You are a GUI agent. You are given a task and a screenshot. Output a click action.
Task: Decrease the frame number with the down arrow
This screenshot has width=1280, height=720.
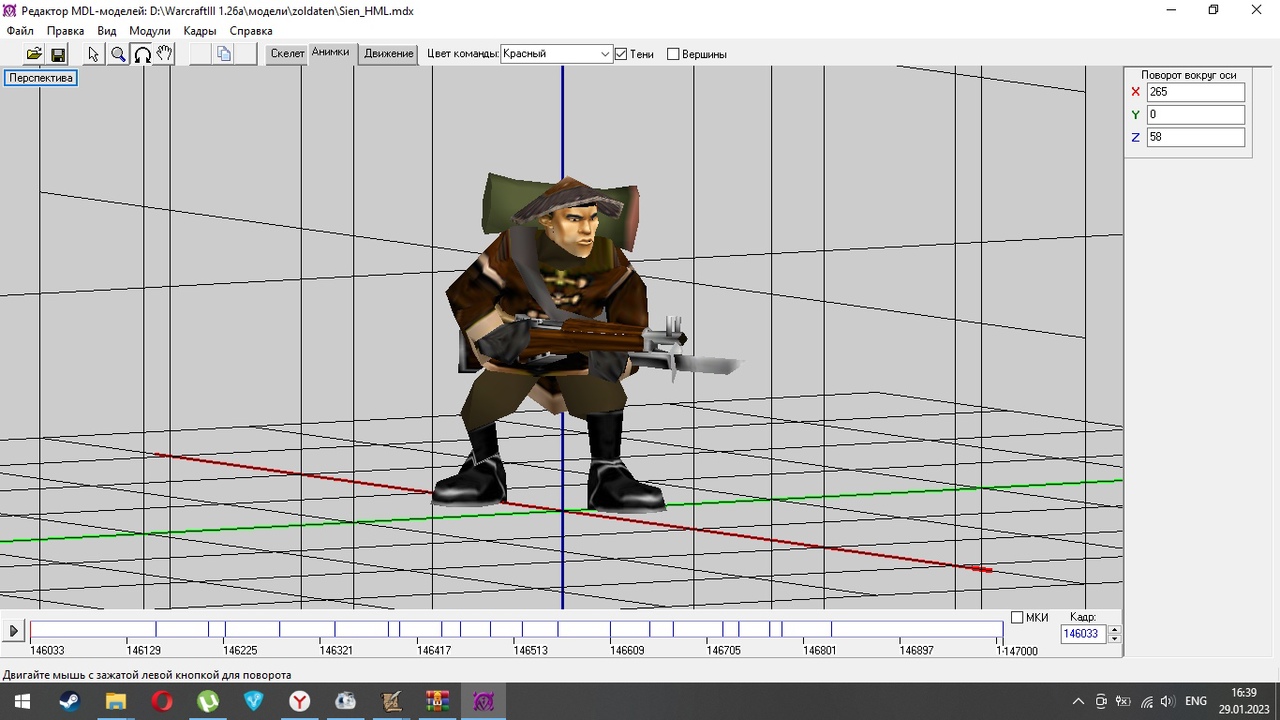click(x=1115, y=639)
